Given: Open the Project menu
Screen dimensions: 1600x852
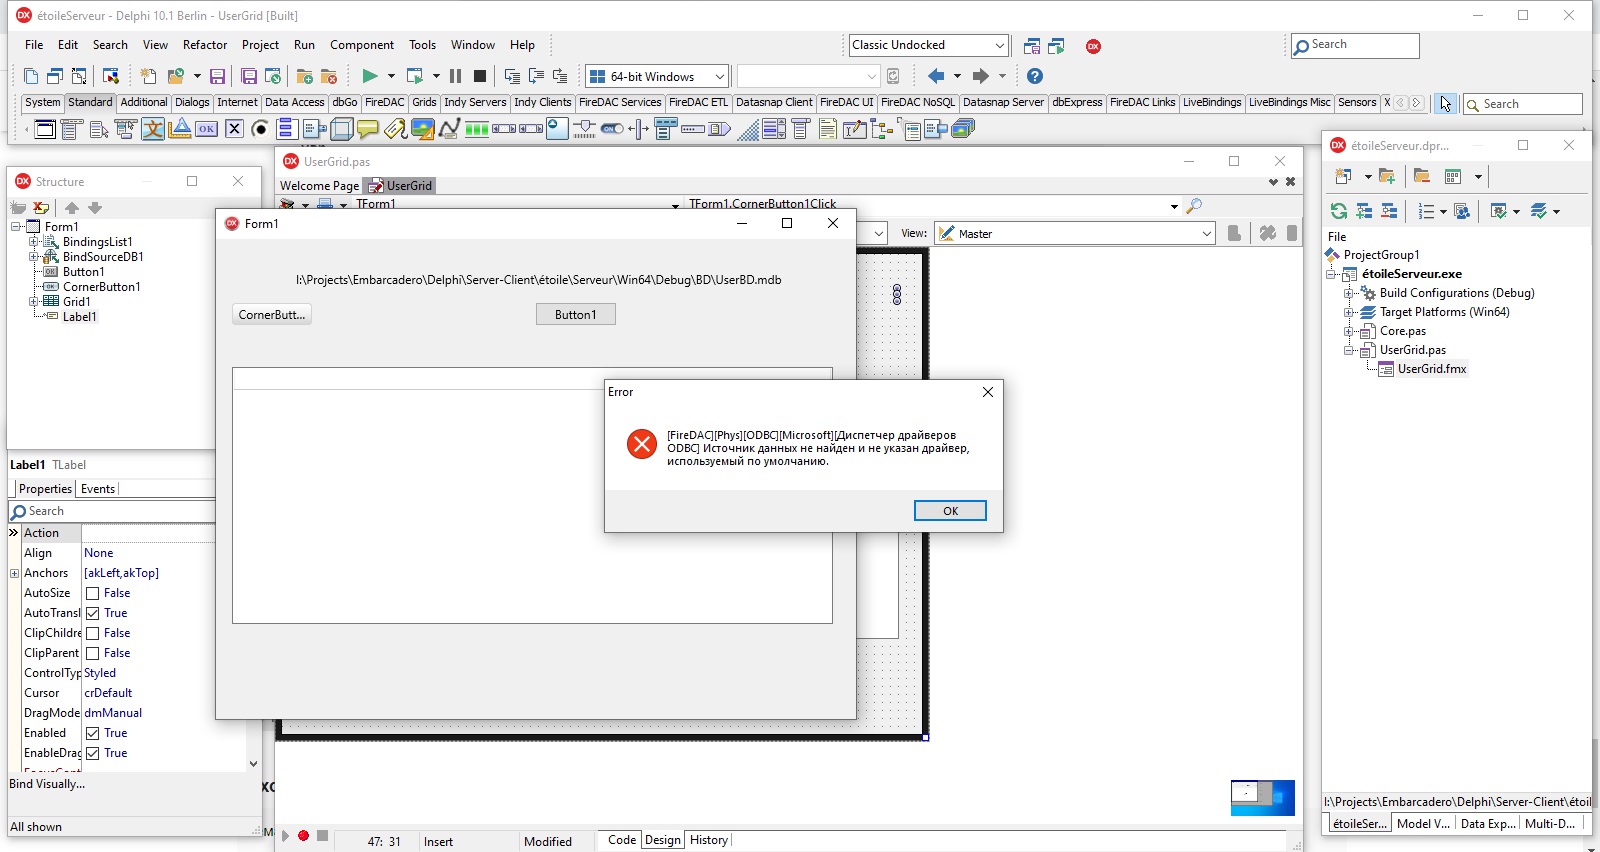Looking at the screenshot, I should click(260, 45).
